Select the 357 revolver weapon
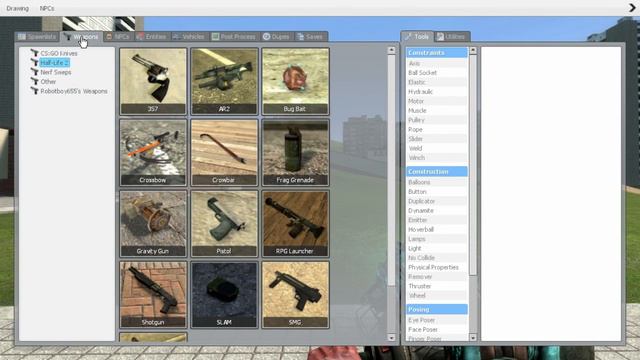This screenshot has width=640, height=360. click(x=153, y=81)
